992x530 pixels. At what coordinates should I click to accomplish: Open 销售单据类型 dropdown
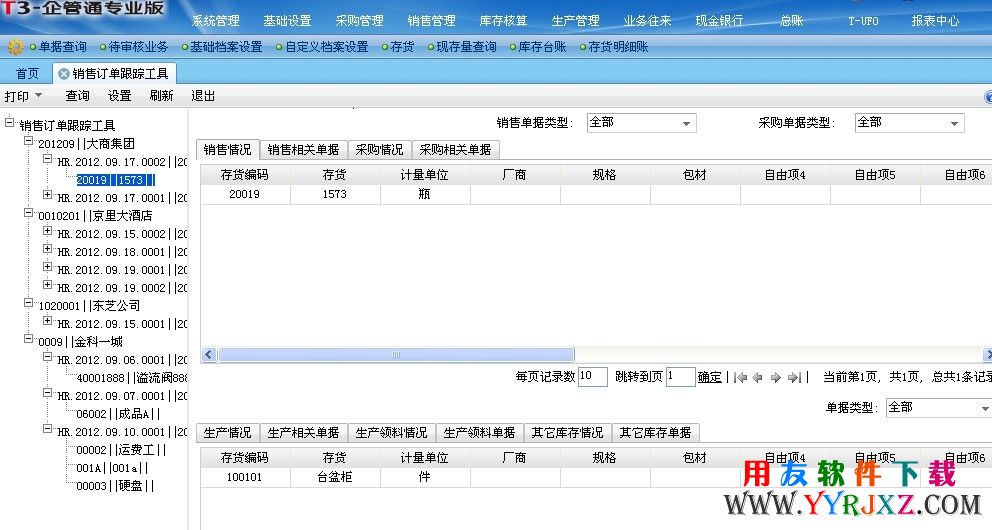[642, 123]
